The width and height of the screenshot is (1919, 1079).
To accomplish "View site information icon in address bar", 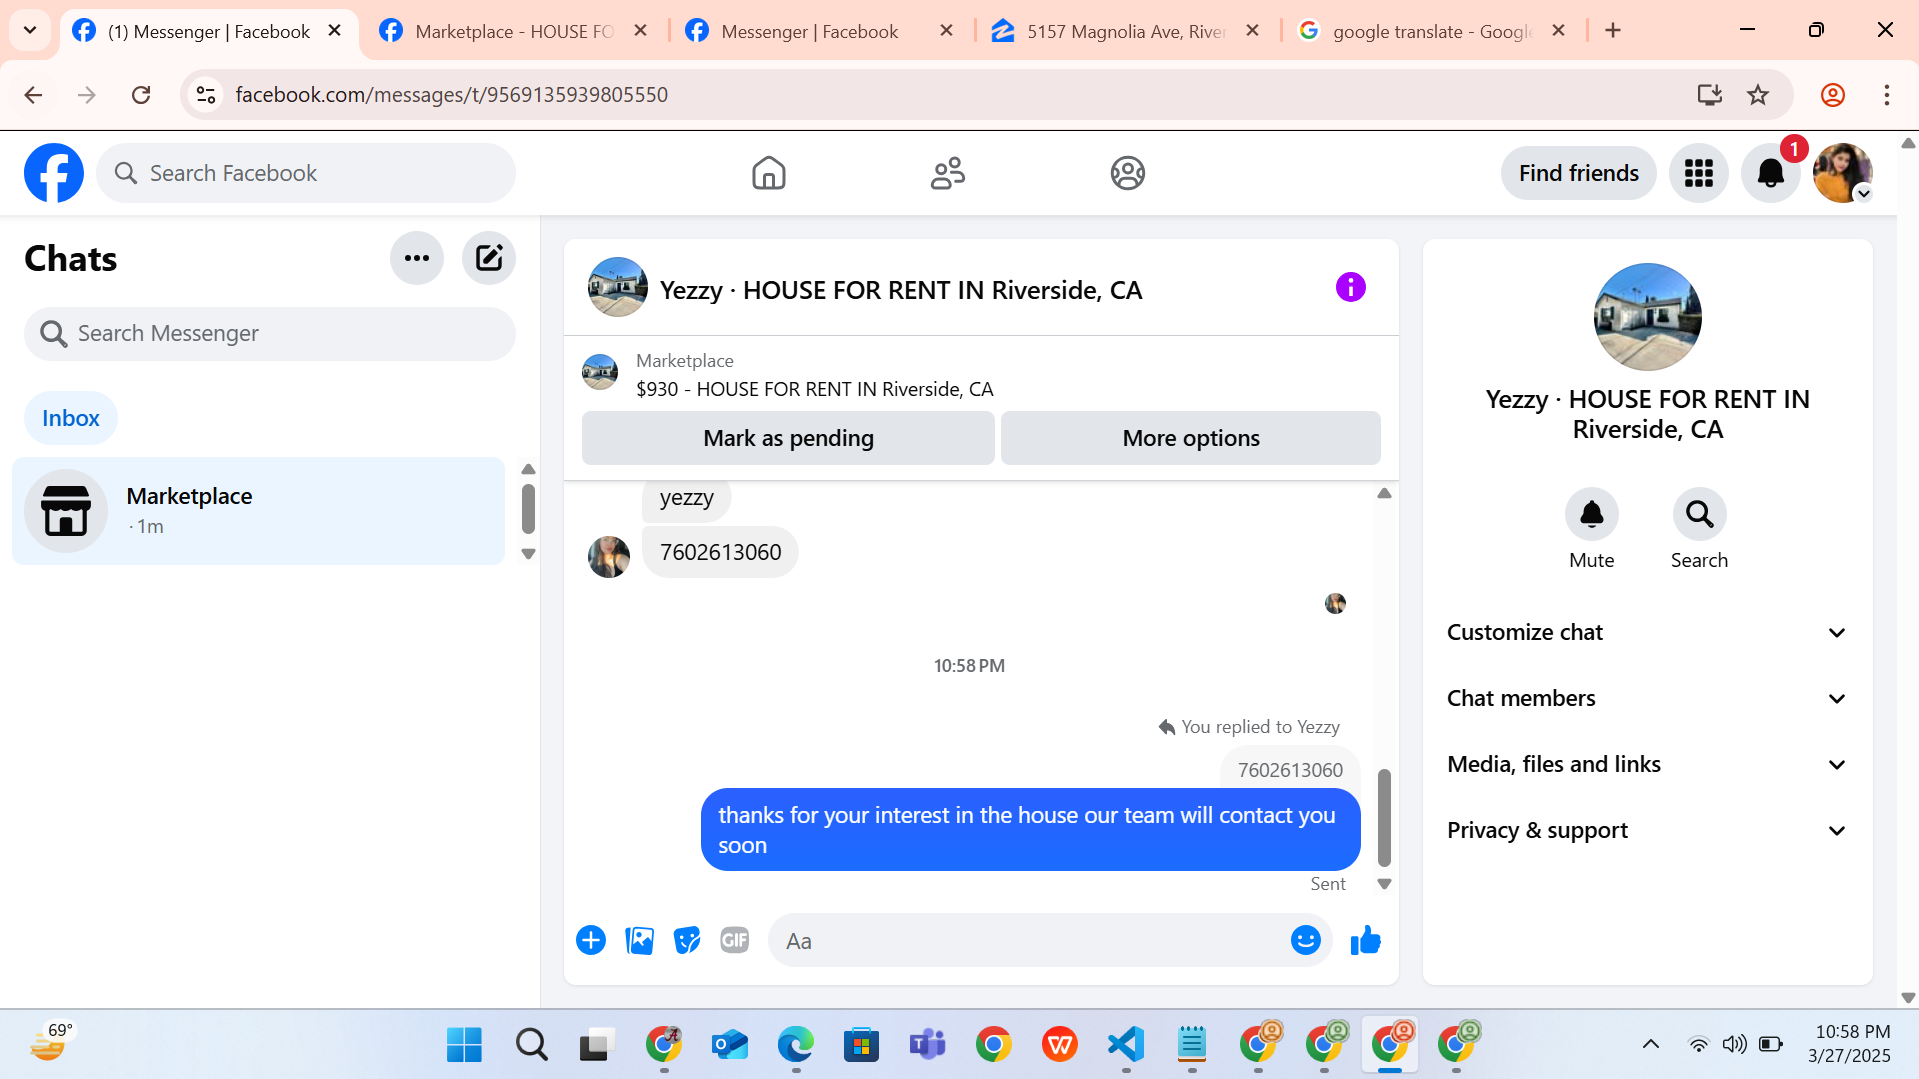I will (x=206, y=95).
